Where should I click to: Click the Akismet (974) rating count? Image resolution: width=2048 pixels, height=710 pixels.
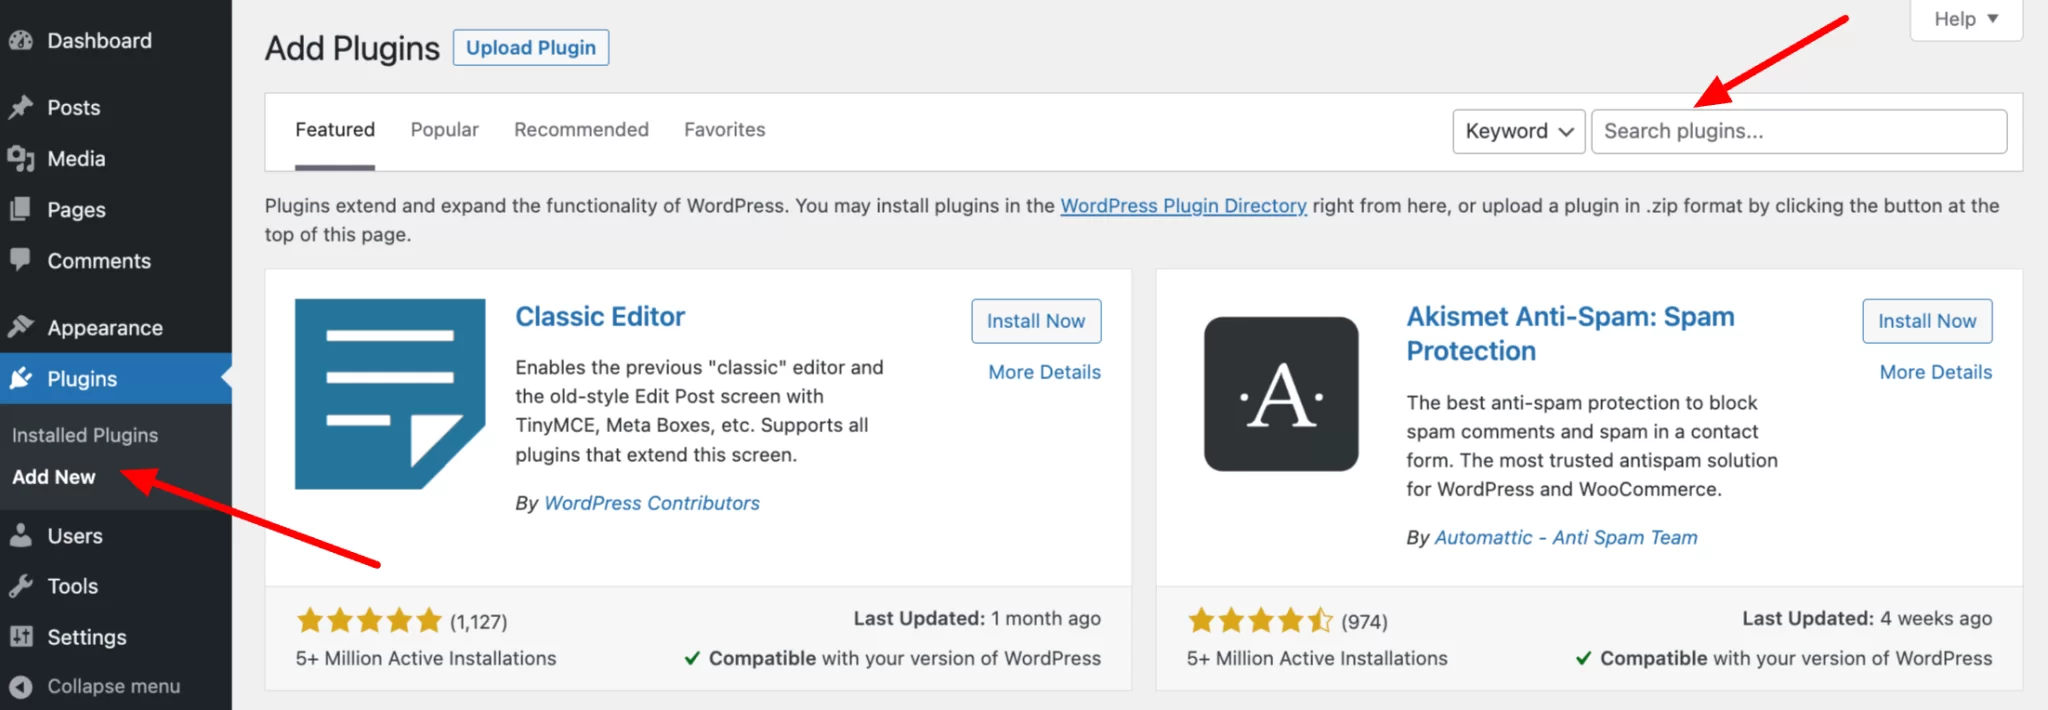click(1364, 622)
